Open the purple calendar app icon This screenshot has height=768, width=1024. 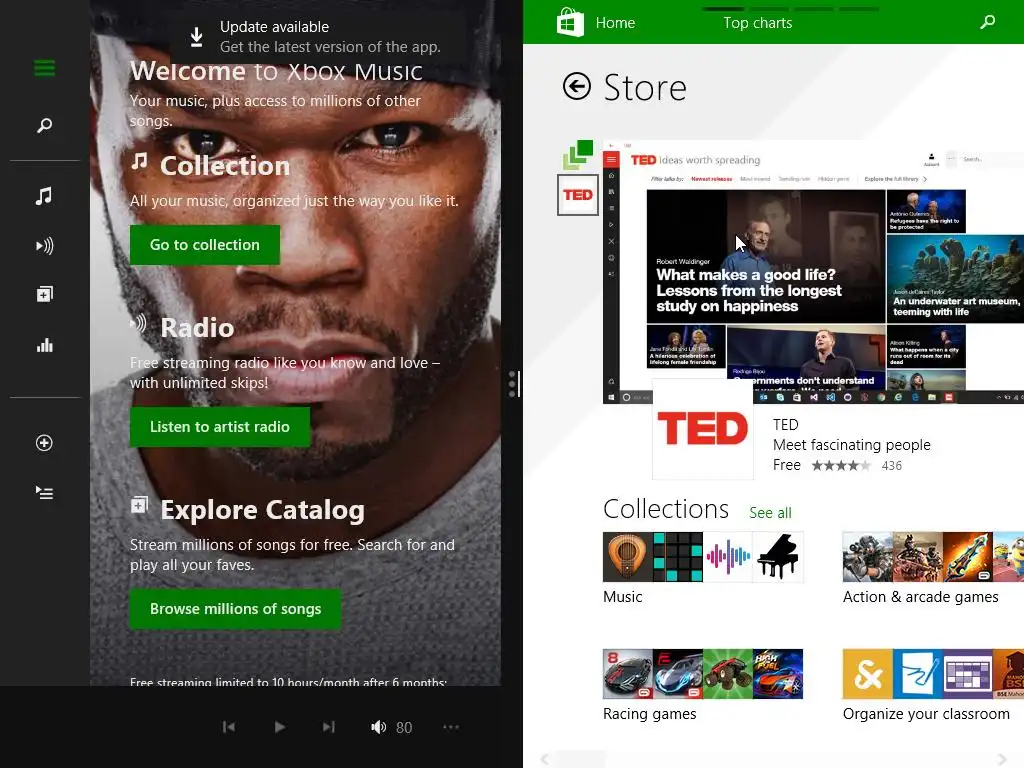pos(968,674)
